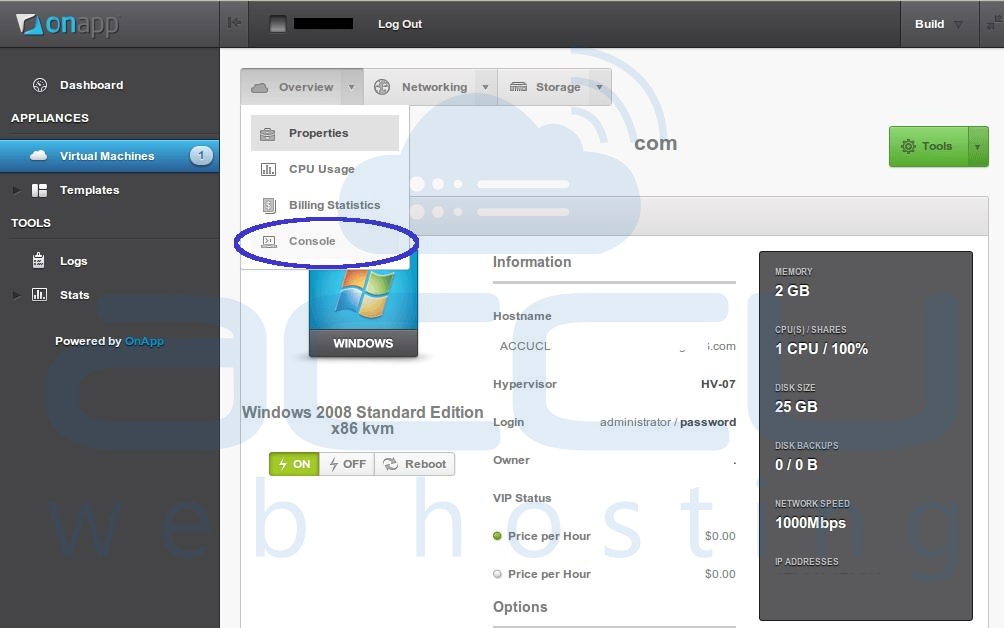
Task: Click the Templates layout icon
Action: (x=40, y=190)
